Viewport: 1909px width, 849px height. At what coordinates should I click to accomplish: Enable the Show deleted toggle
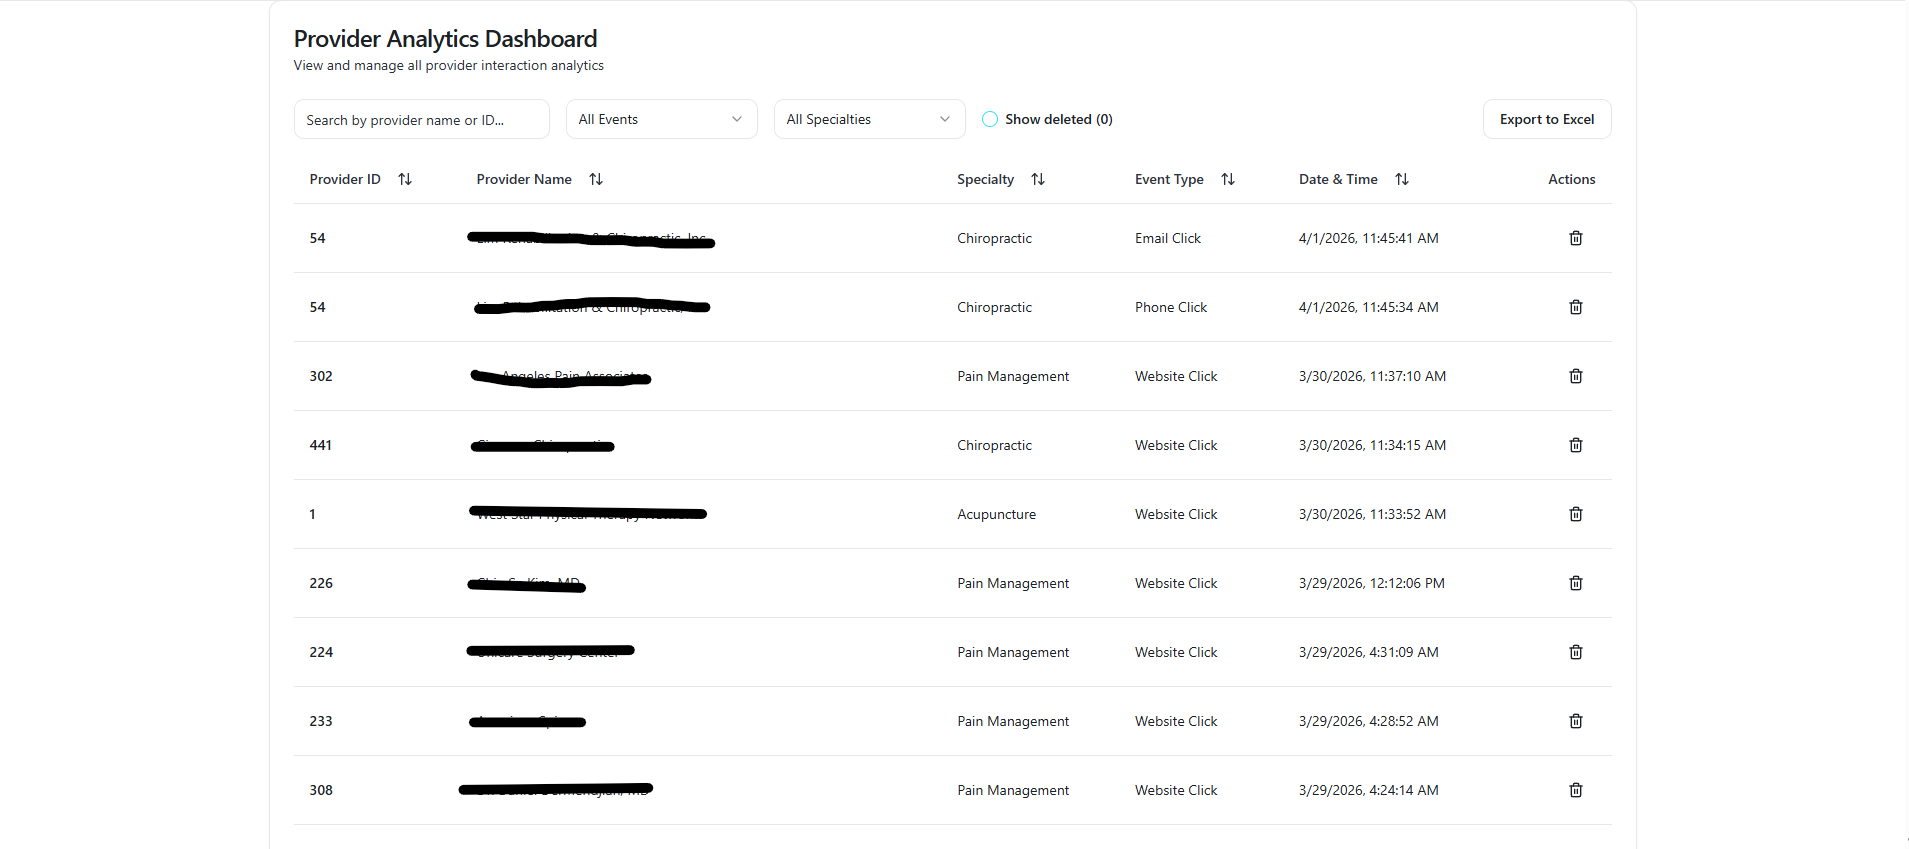[990, 119]
